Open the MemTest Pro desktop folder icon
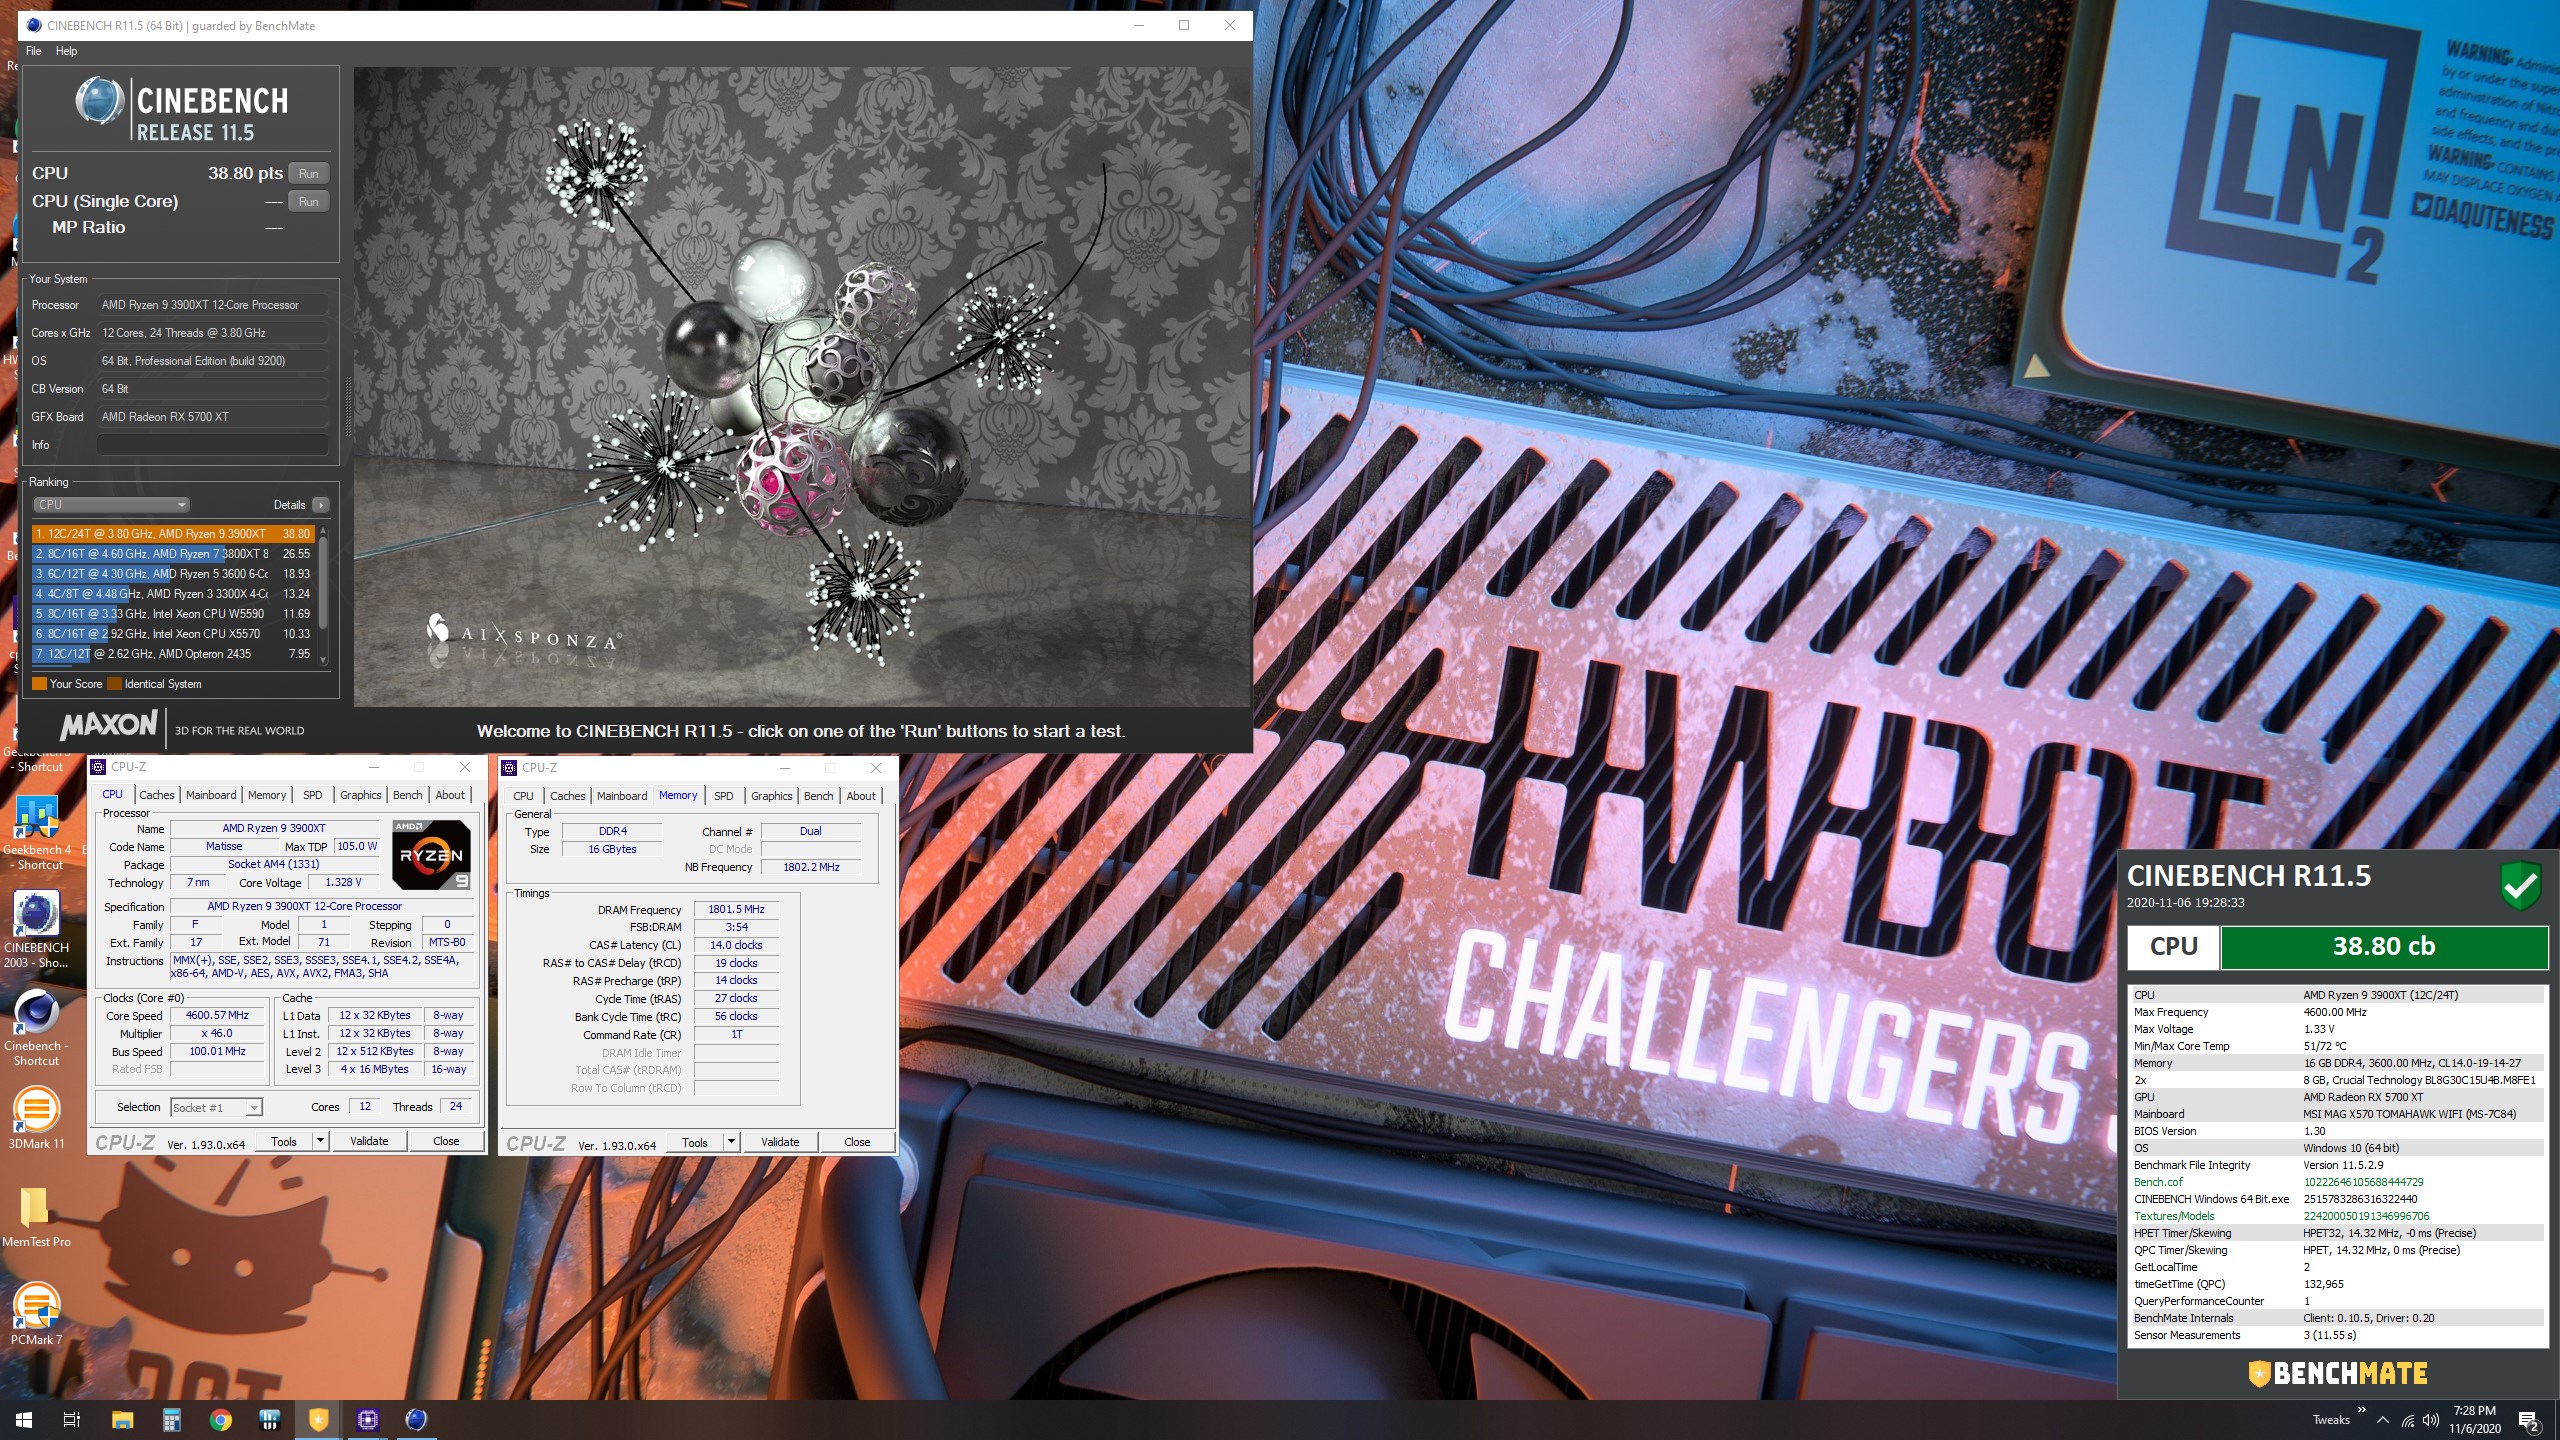The height and width of the screenshot is (1440, 2560). (36, 1216)
